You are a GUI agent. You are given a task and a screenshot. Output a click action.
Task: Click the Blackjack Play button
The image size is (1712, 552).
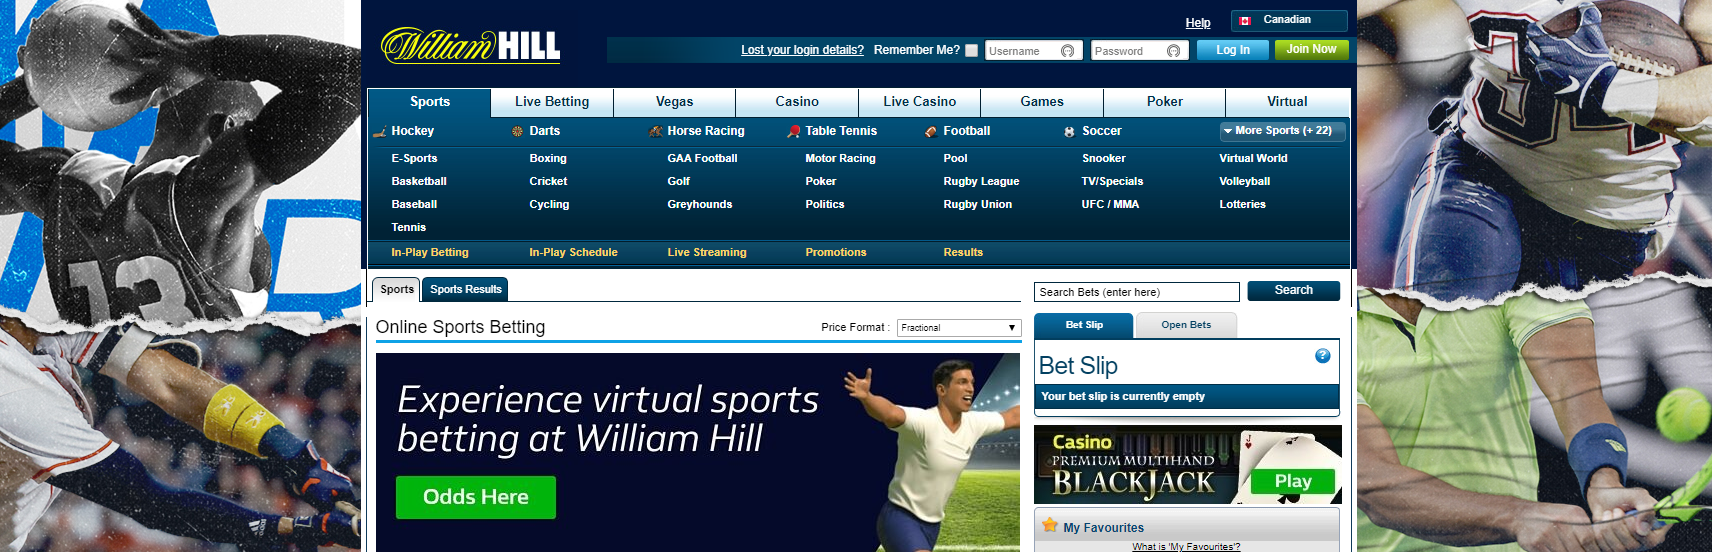[x=1293, y=481]
